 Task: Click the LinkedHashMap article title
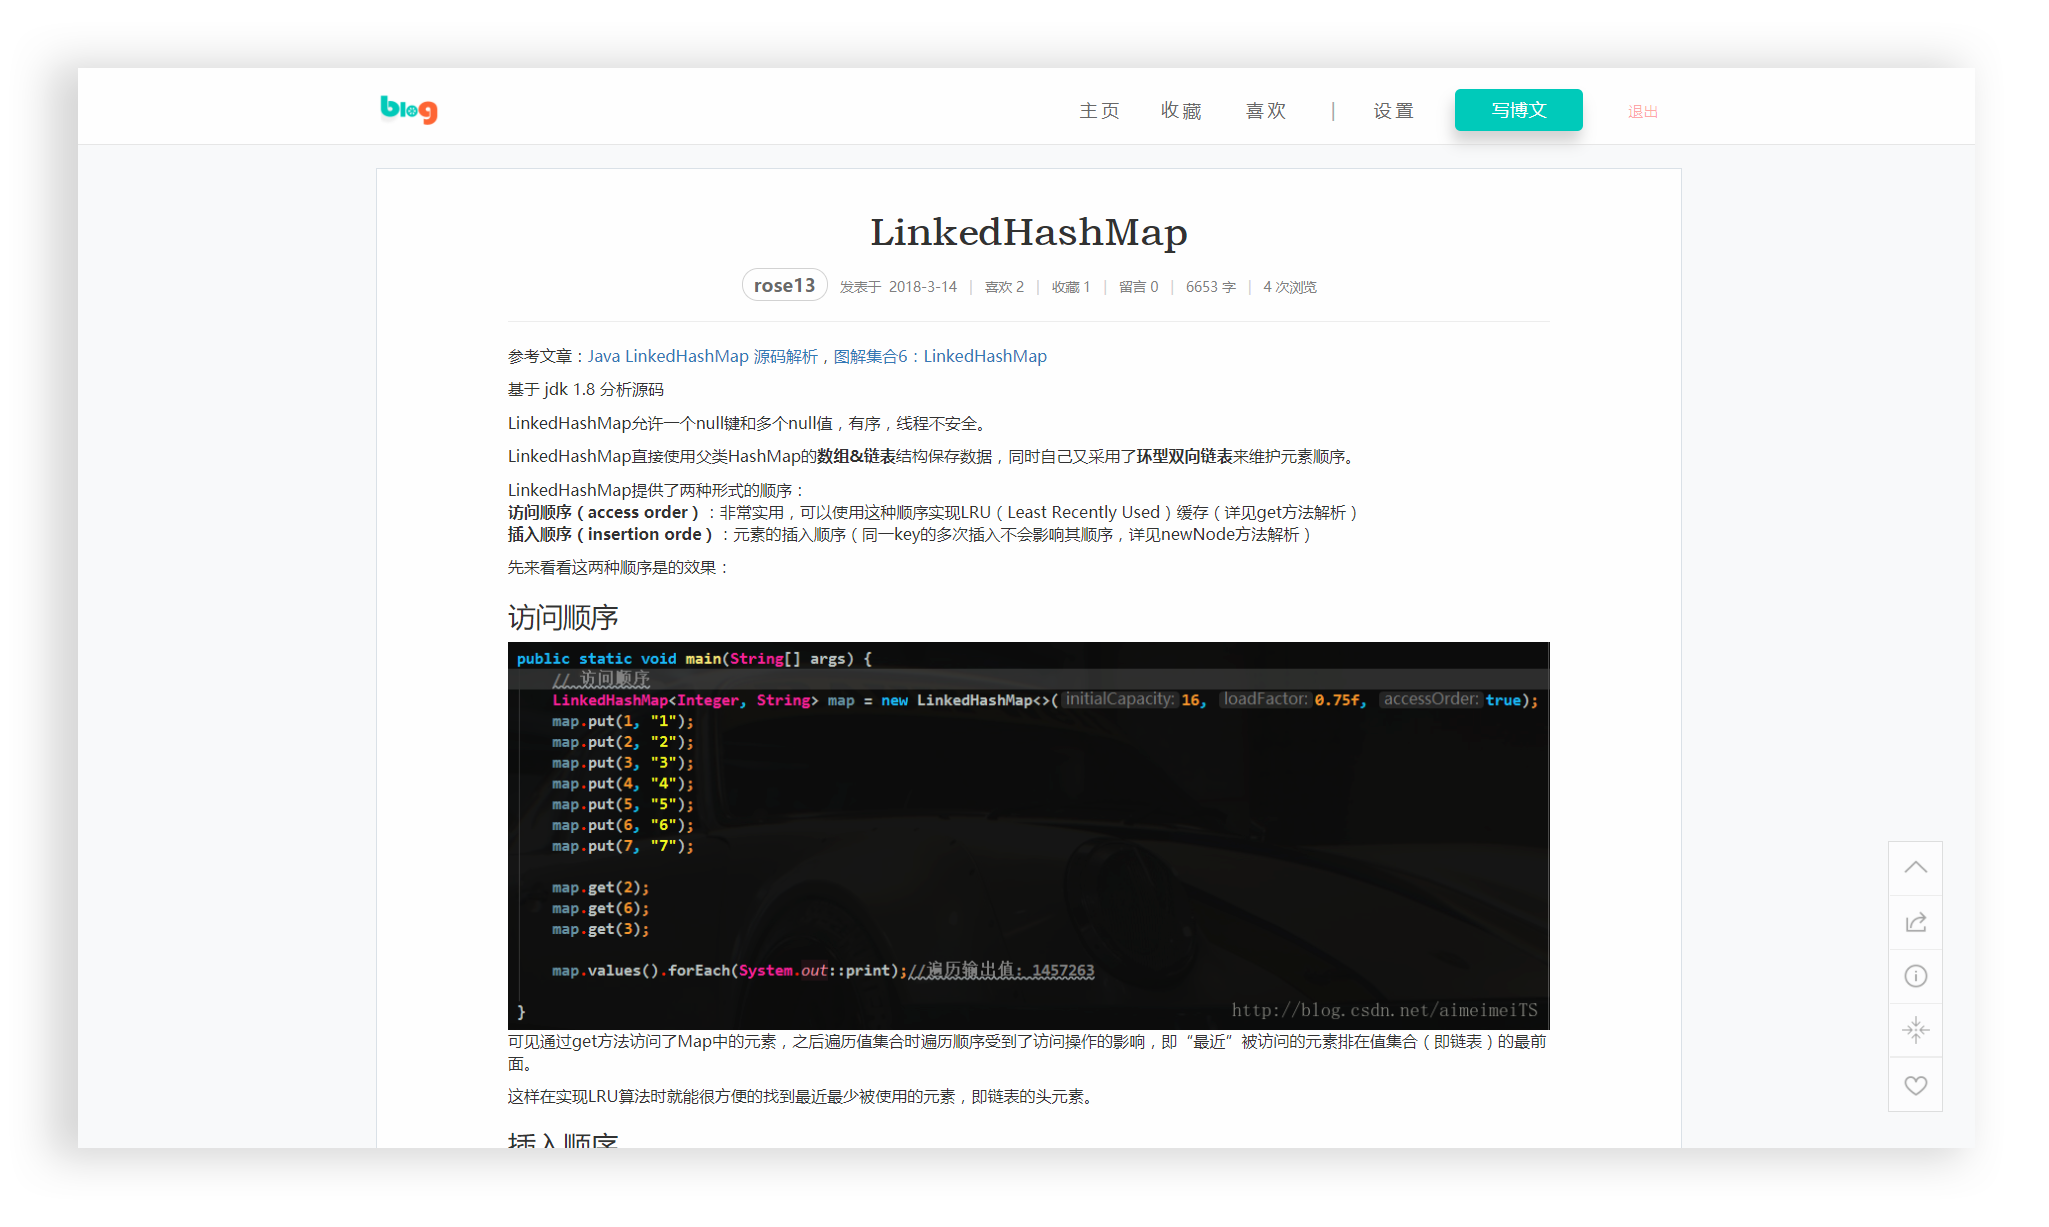[1028, 232]
